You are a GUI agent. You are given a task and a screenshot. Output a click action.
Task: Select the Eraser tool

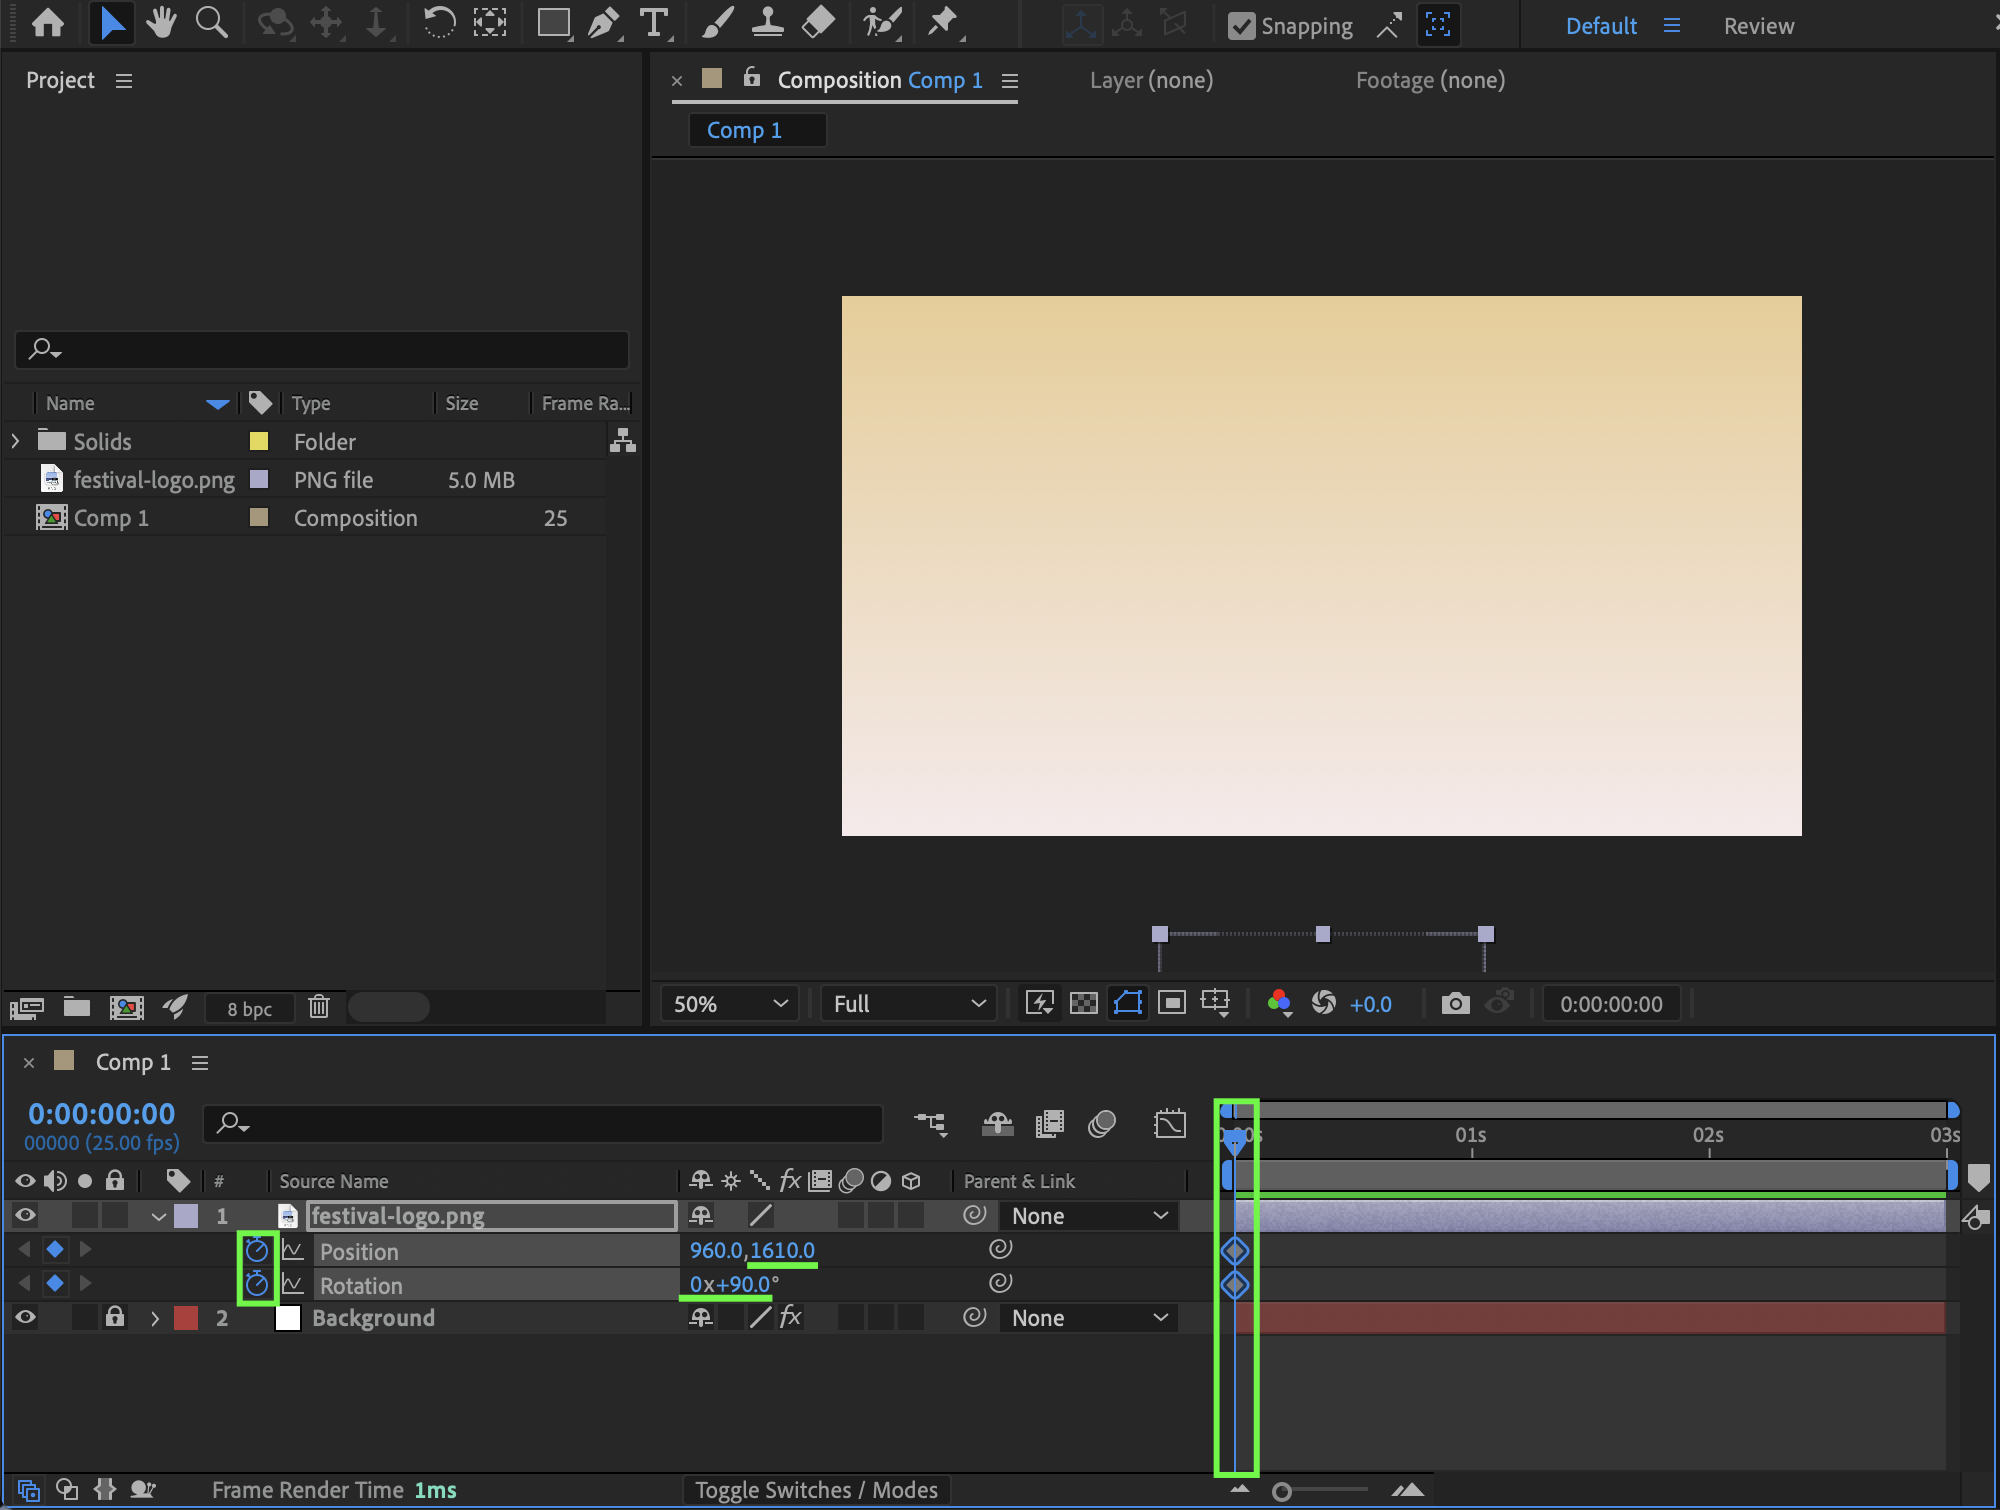[818, 23]
